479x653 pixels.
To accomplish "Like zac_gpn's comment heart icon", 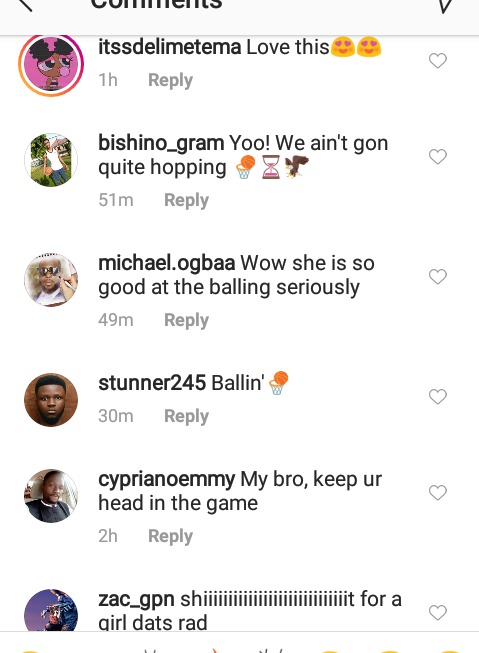I will coord(437,613).
